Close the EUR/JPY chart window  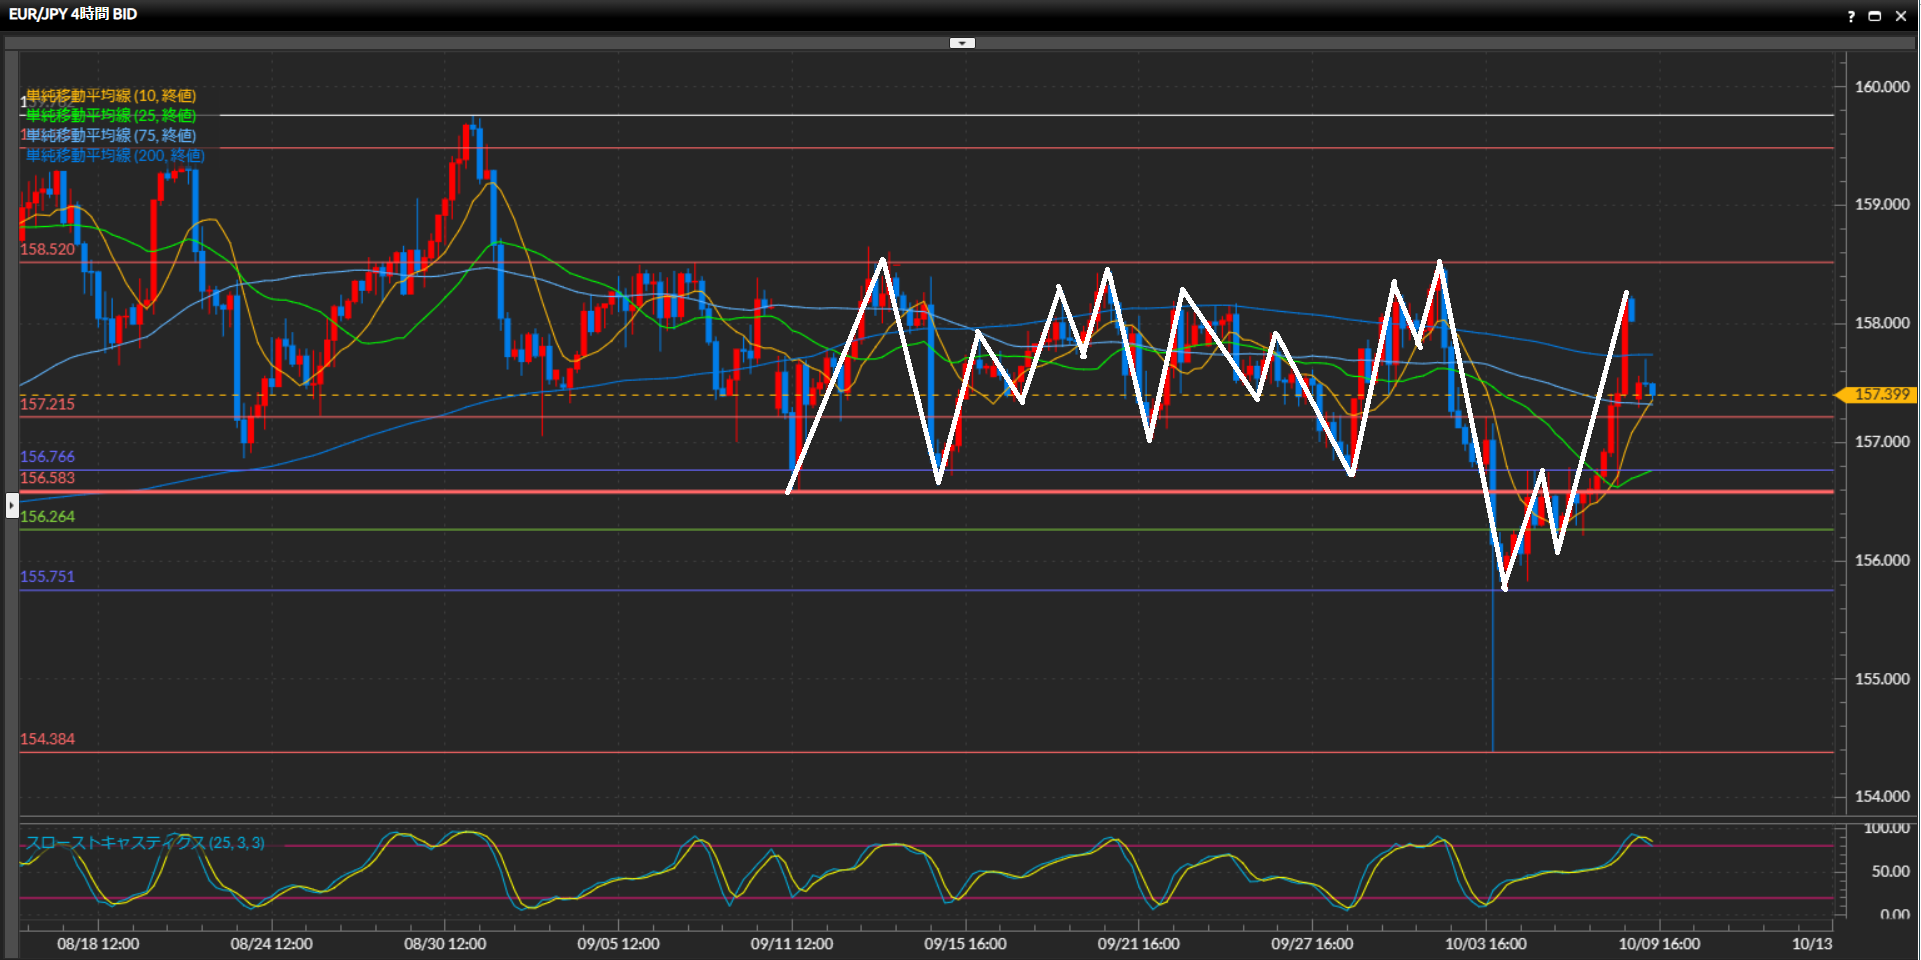(1901, 16)
